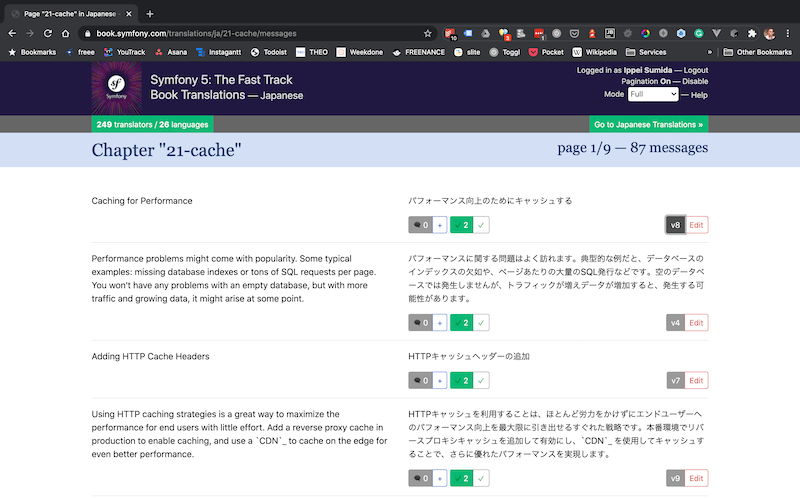Open the FREENANCE bookmark
Viewport: 800px width, 500px height.
[x=419, y=52]
